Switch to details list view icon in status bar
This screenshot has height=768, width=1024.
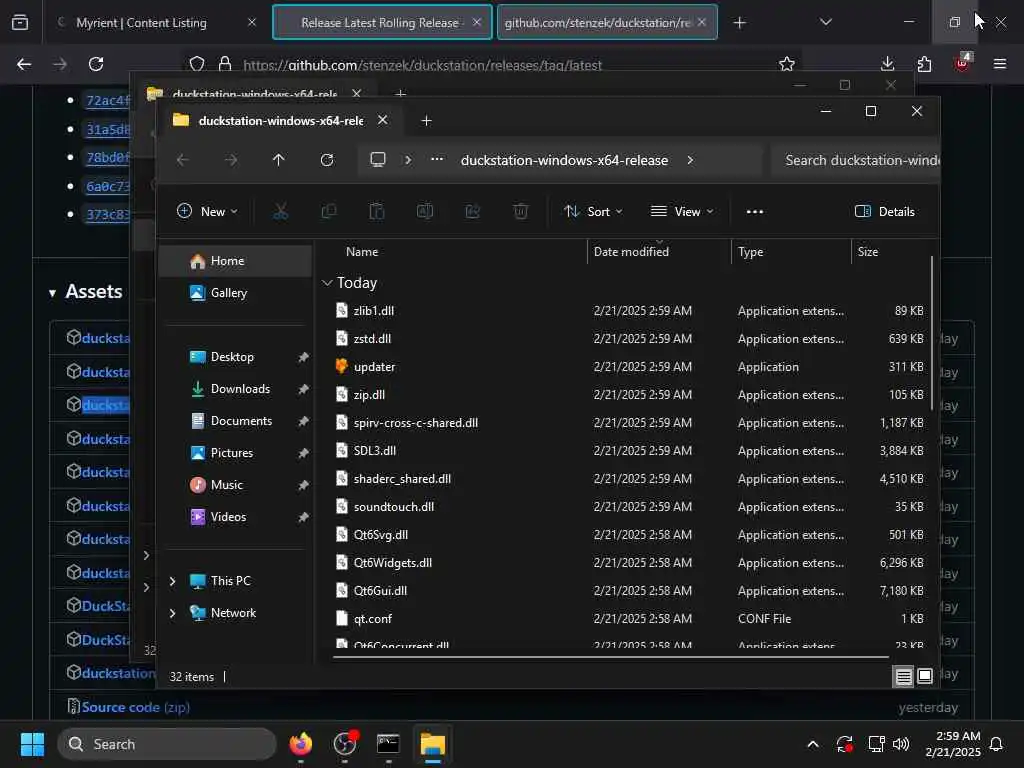(903, 677)
